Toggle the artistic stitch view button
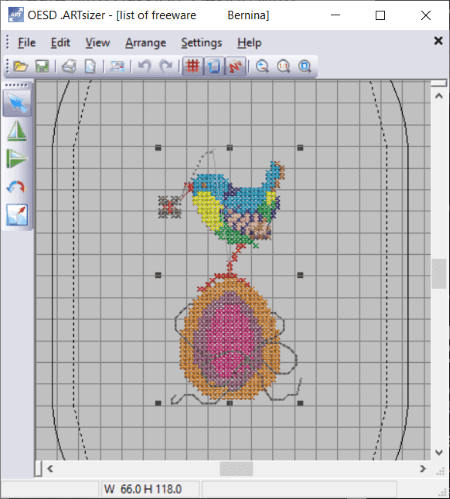Screen dimensions: 450x499 (x=235, y=66)
